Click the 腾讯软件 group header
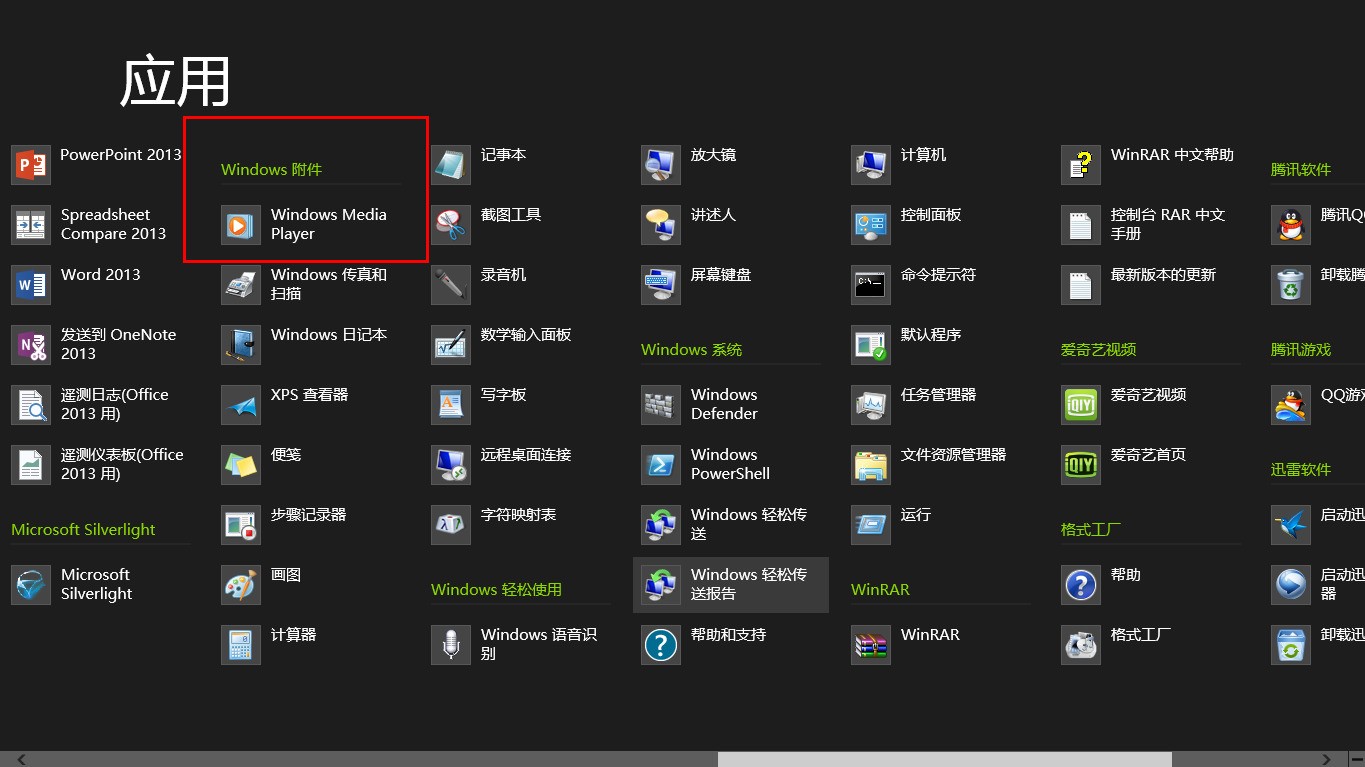Viewport: 1365px width, 767px height. 1301,170
